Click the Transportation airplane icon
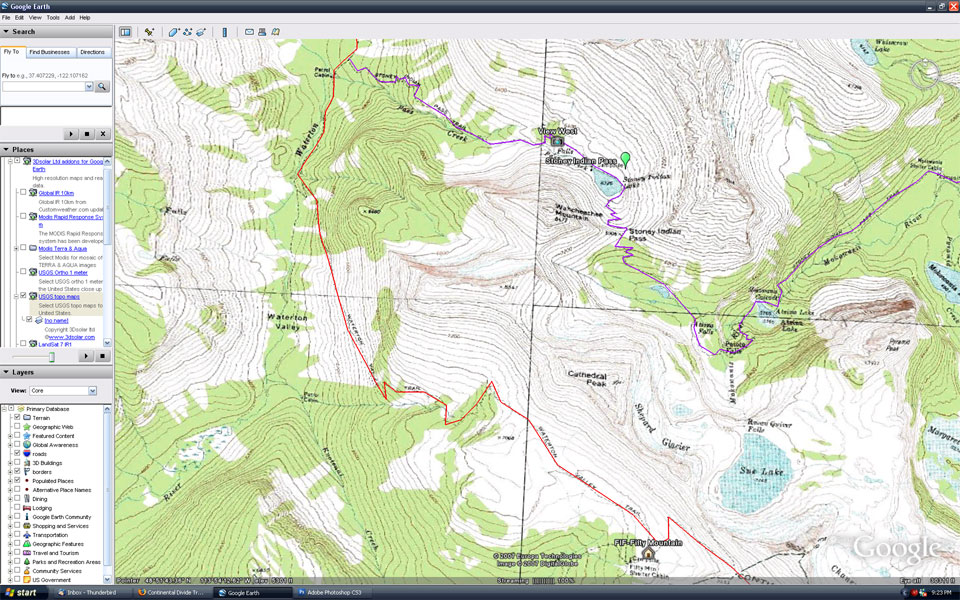 (x=26, y=535)
